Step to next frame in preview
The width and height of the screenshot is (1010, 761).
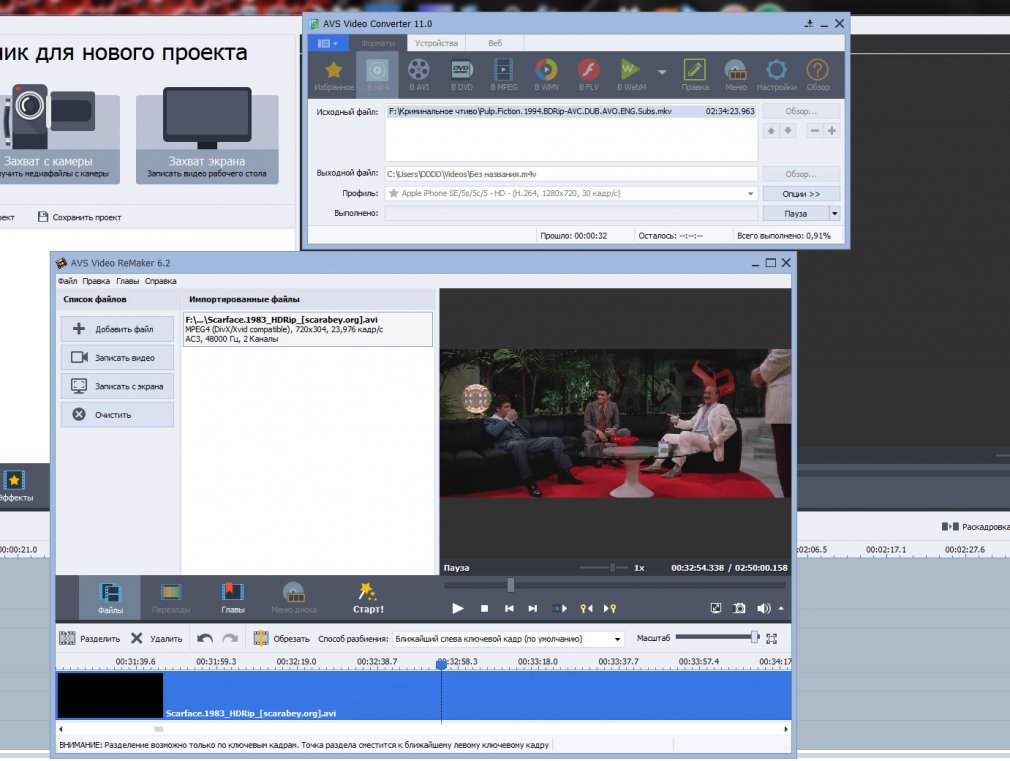533,608
